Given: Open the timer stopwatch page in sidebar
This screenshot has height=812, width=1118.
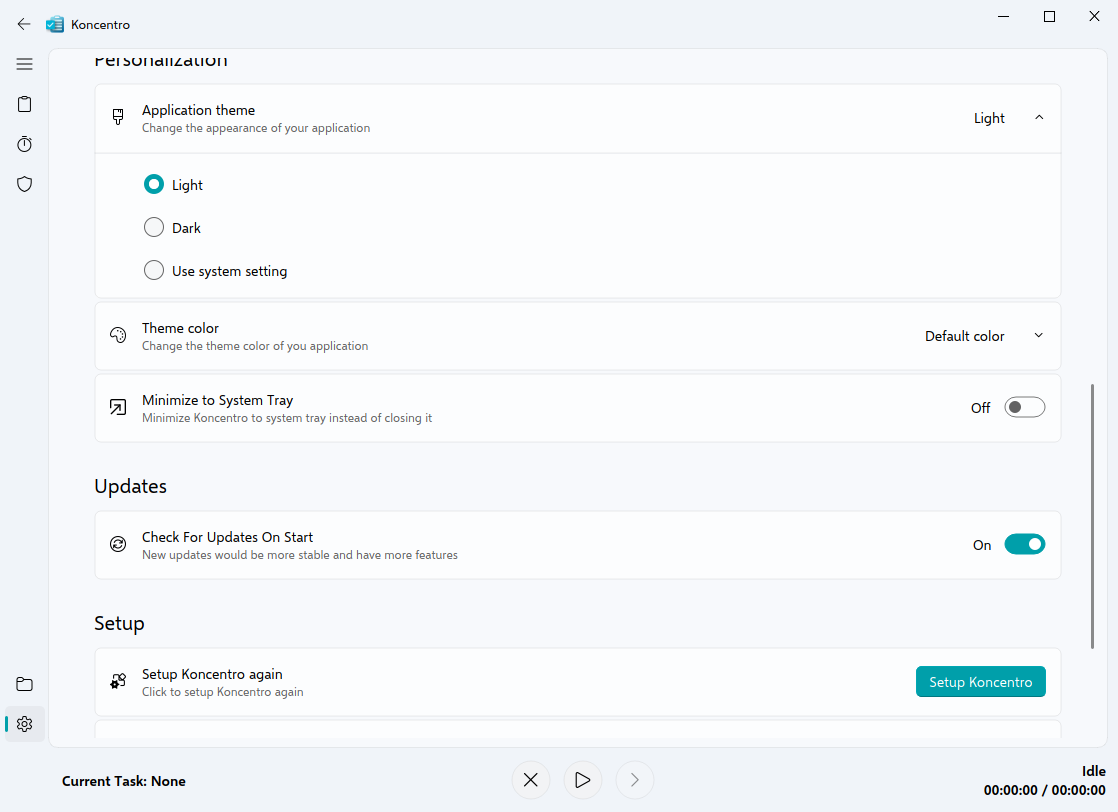Looking at the screenshot, I should pos(25,144).
